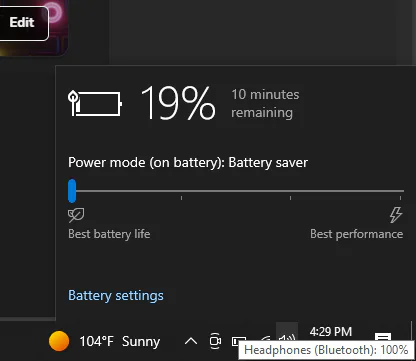Open the Battery settings link
416x361 pixels.
coord(116,296)
